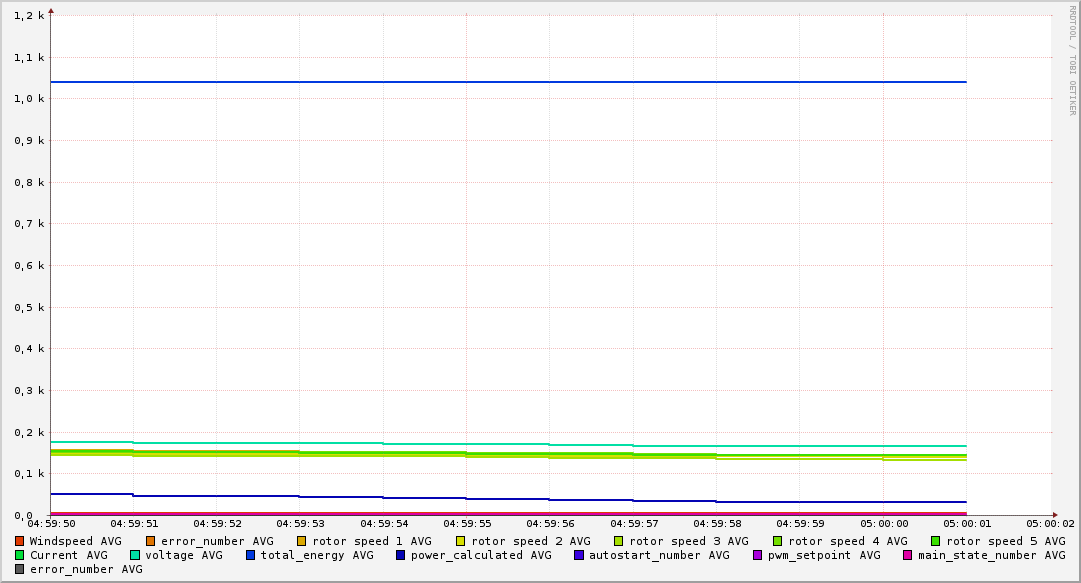Select the blue total_energy AVG swatch
Viewport: 1081px width, 583px height.
tap(251, 555)
